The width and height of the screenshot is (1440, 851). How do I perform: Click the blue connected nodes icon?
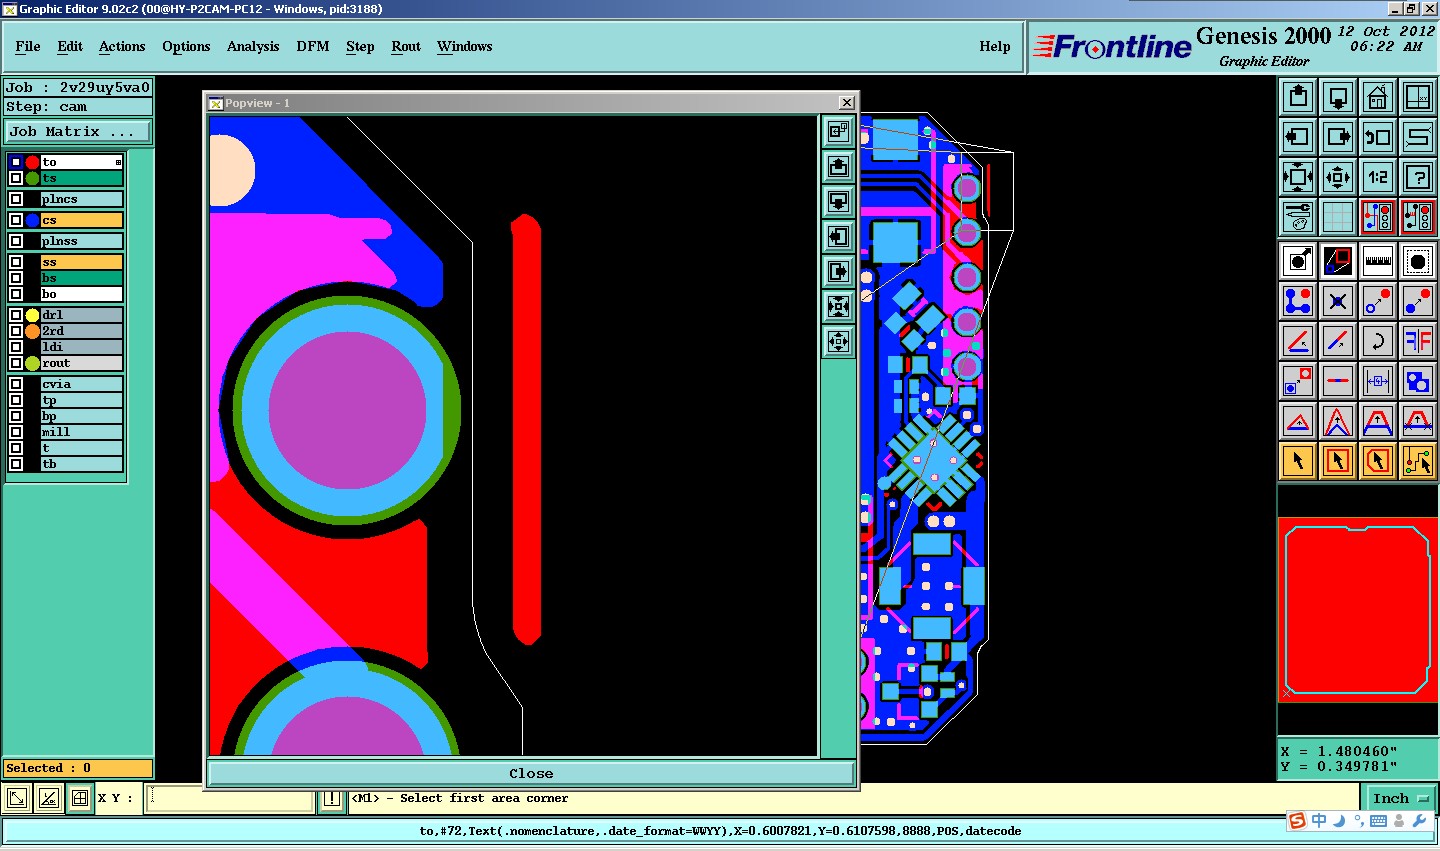point(1298,301)
